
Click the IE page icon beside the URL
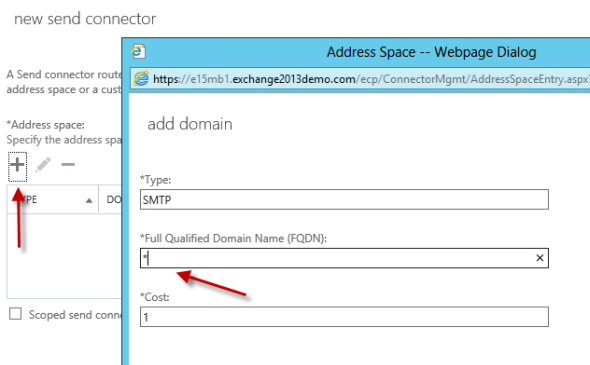click(x=141, y=79)
